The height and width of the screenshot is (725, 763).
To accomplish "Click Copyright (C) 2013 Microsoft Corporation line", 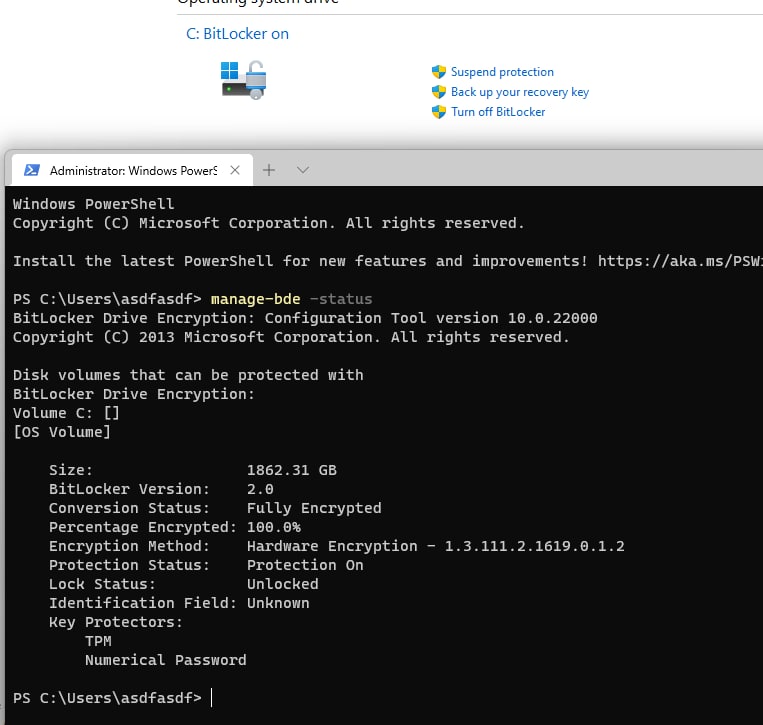I will click(291, 337).
